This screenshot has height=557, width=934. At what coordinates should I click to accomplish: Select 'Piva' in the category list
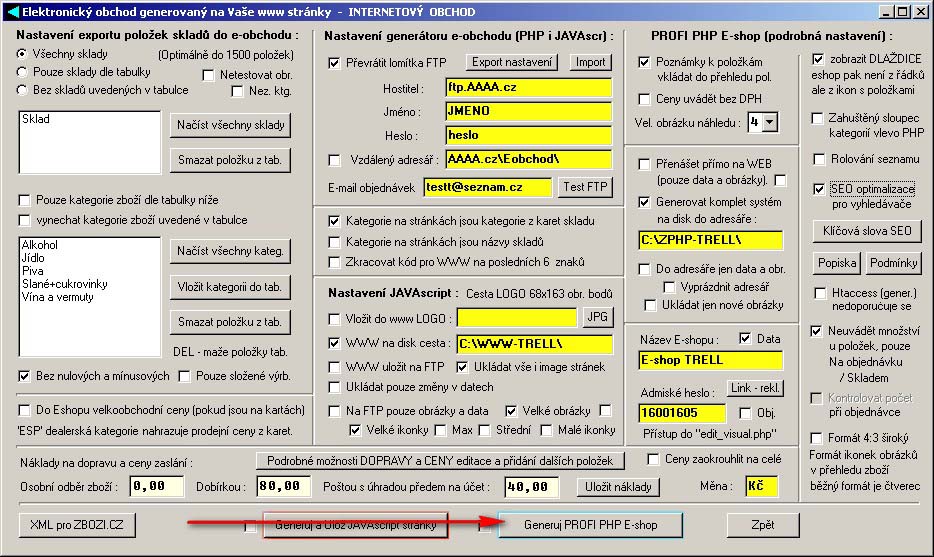(33, 271)
